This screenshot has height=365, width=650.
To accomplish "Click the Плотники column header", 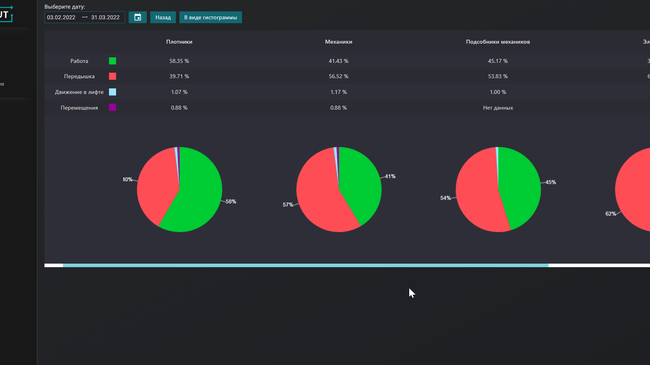I will point(179,42).
